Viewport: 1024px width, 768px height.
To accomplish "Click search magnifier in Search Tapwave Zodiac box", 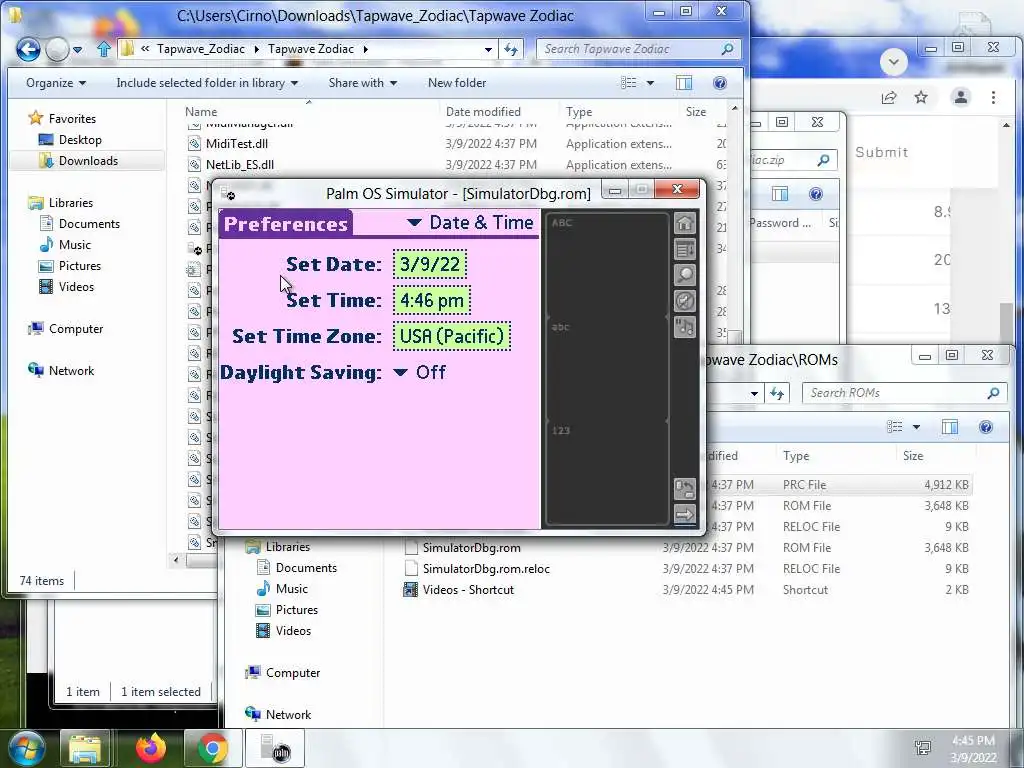I will pos(727,49).
